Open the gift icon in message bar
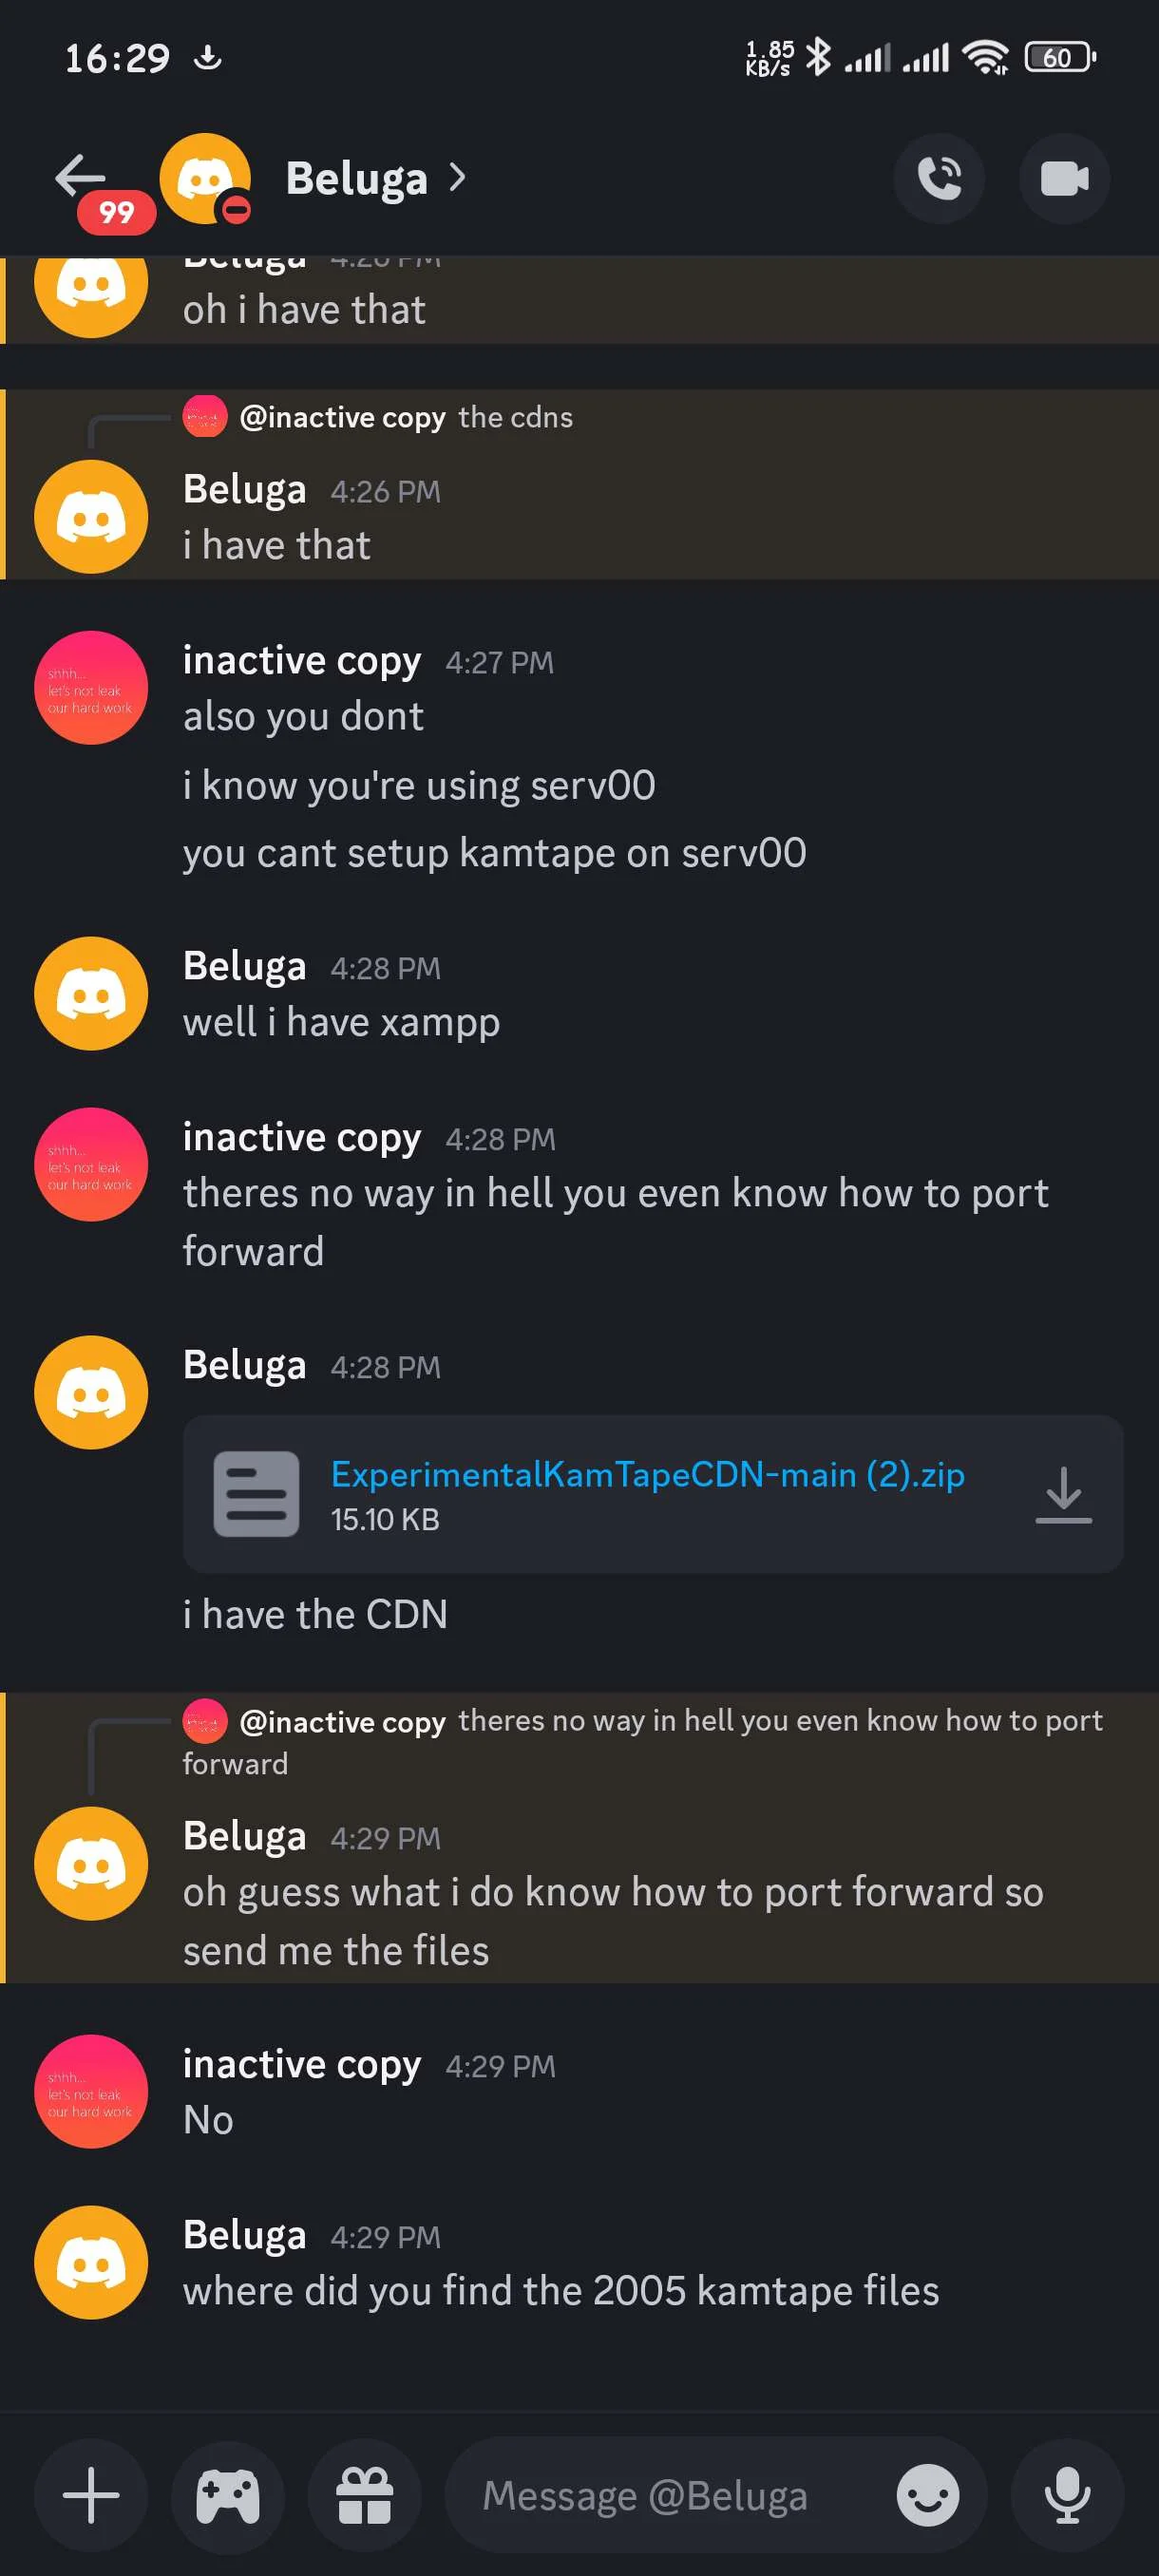The image size is (1159, 2576). coord(365,2495)
